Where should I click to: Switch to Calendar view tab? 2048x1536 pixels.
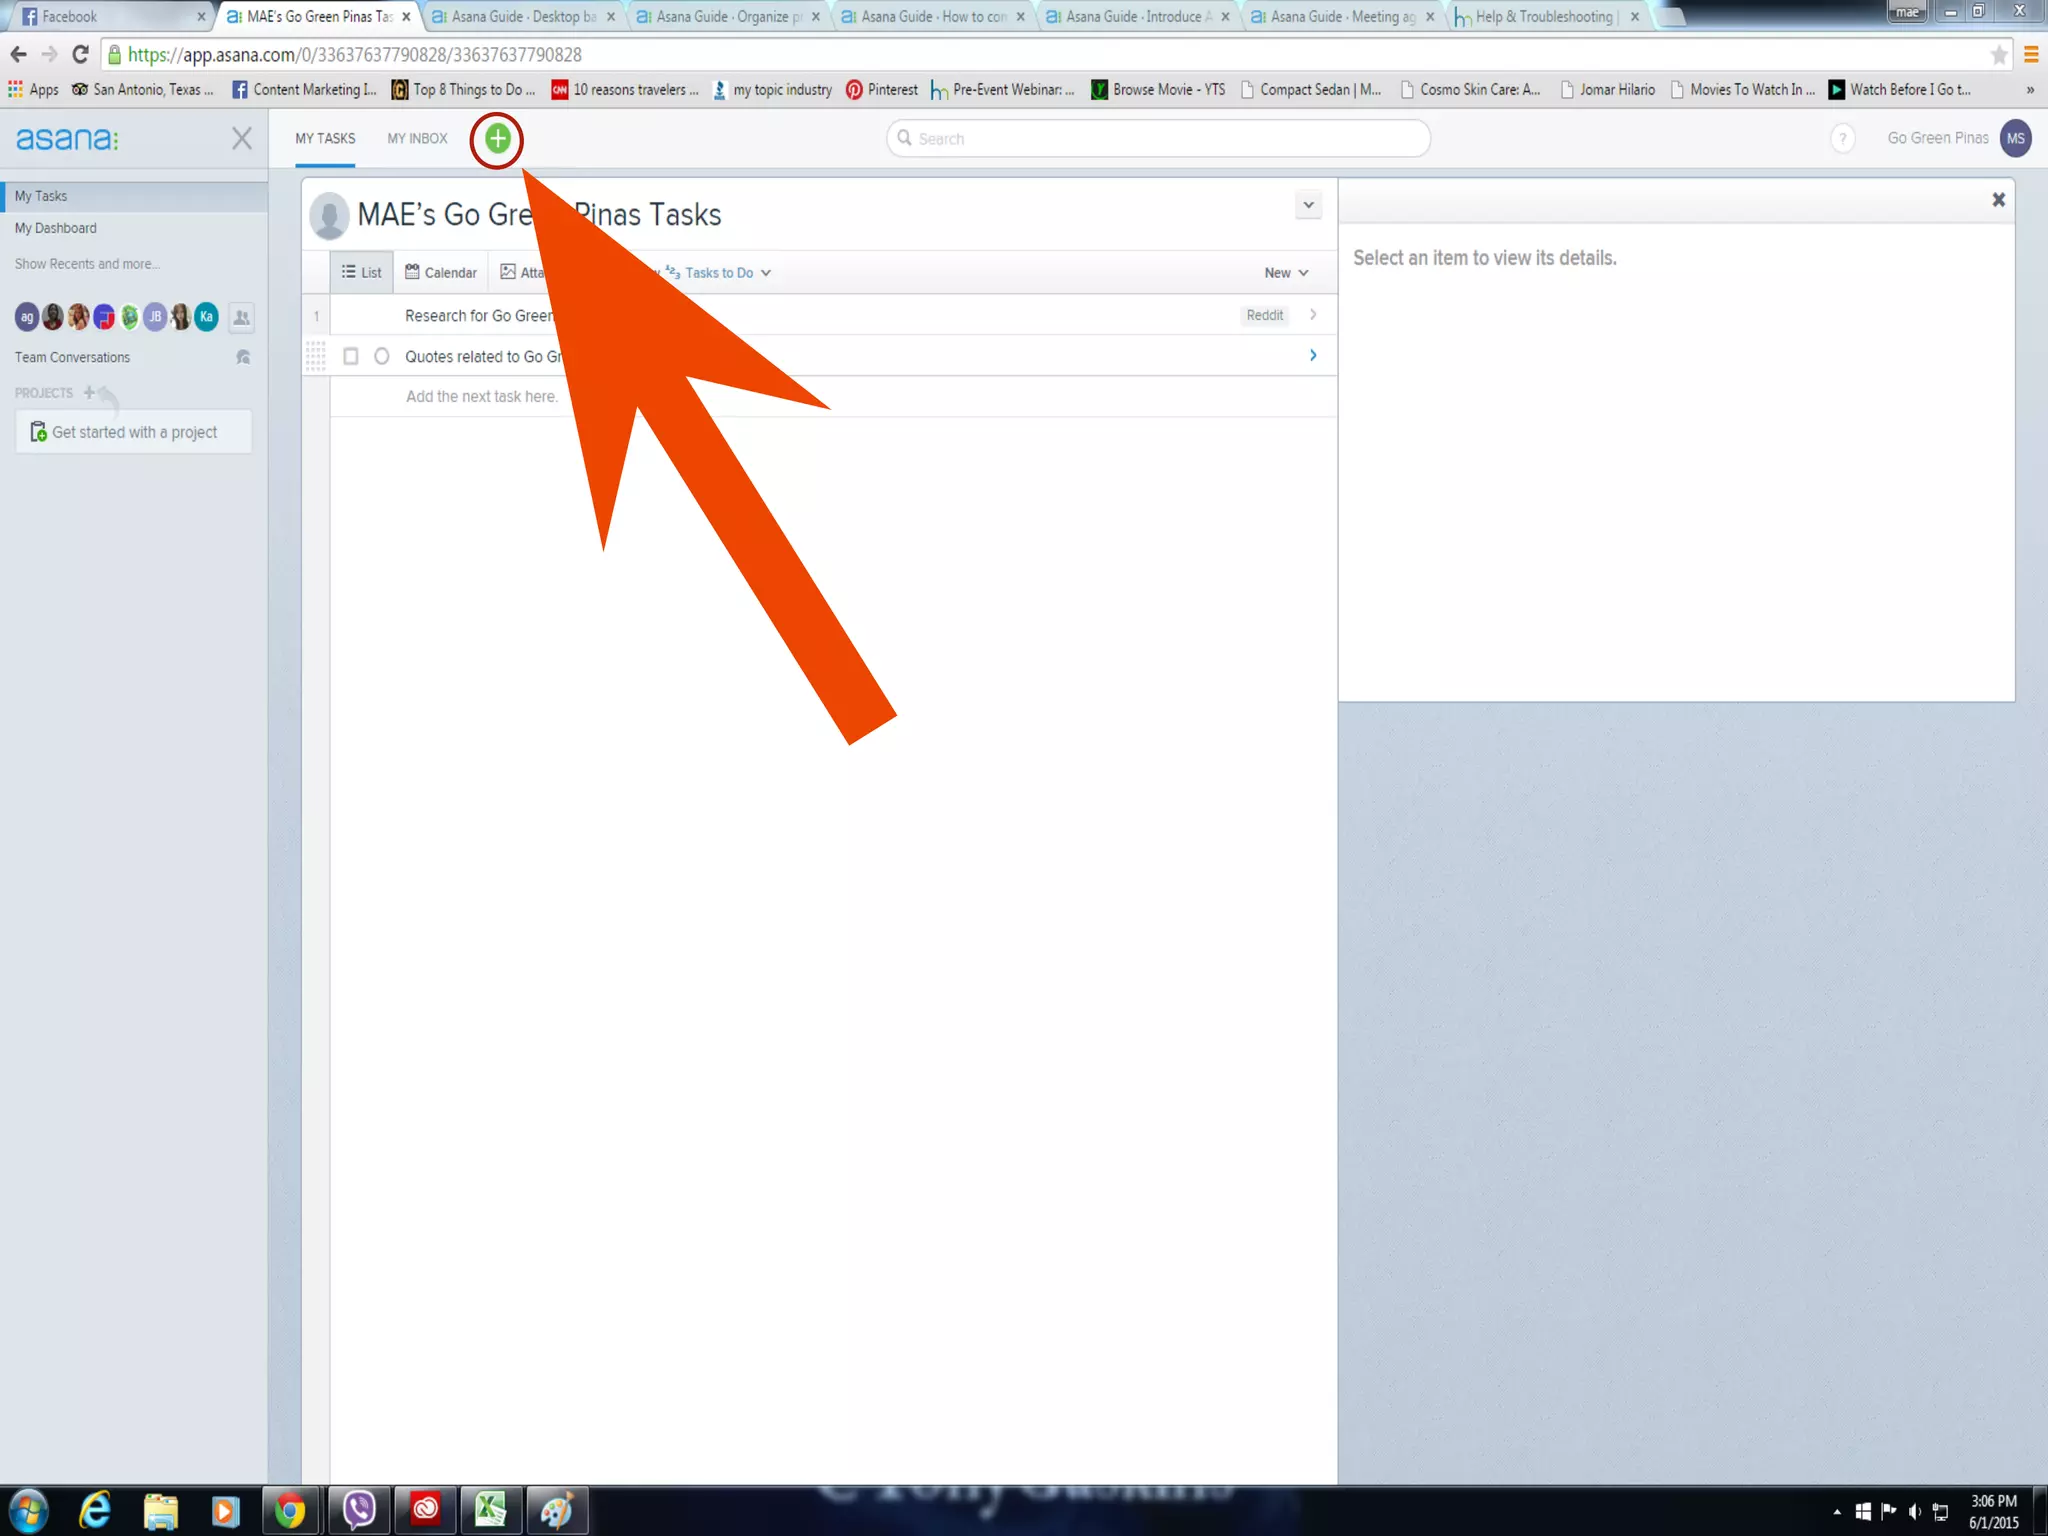point(441,273)
